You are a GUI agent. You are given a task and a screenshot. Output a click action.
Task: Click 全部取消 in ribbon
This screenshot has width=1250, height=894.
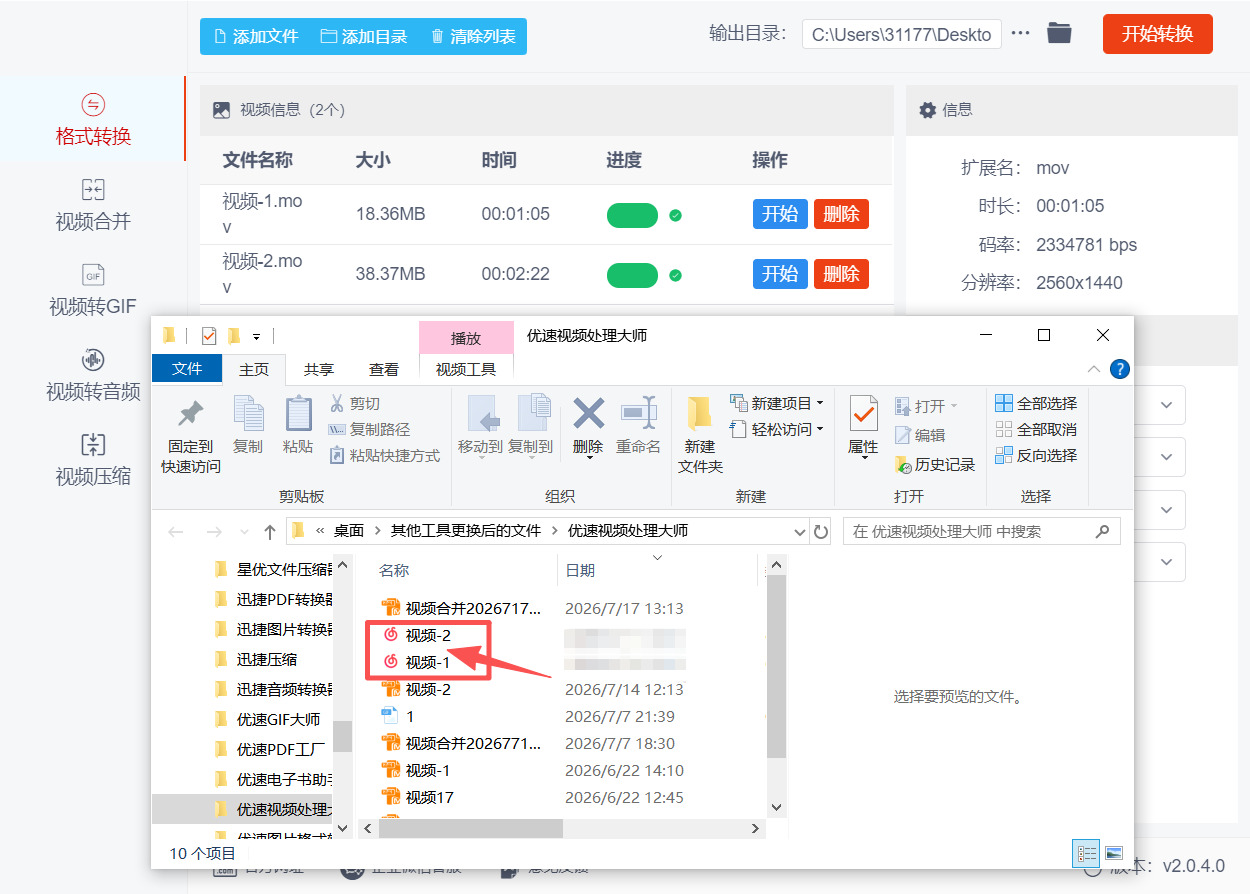(x=1036, y=429)
